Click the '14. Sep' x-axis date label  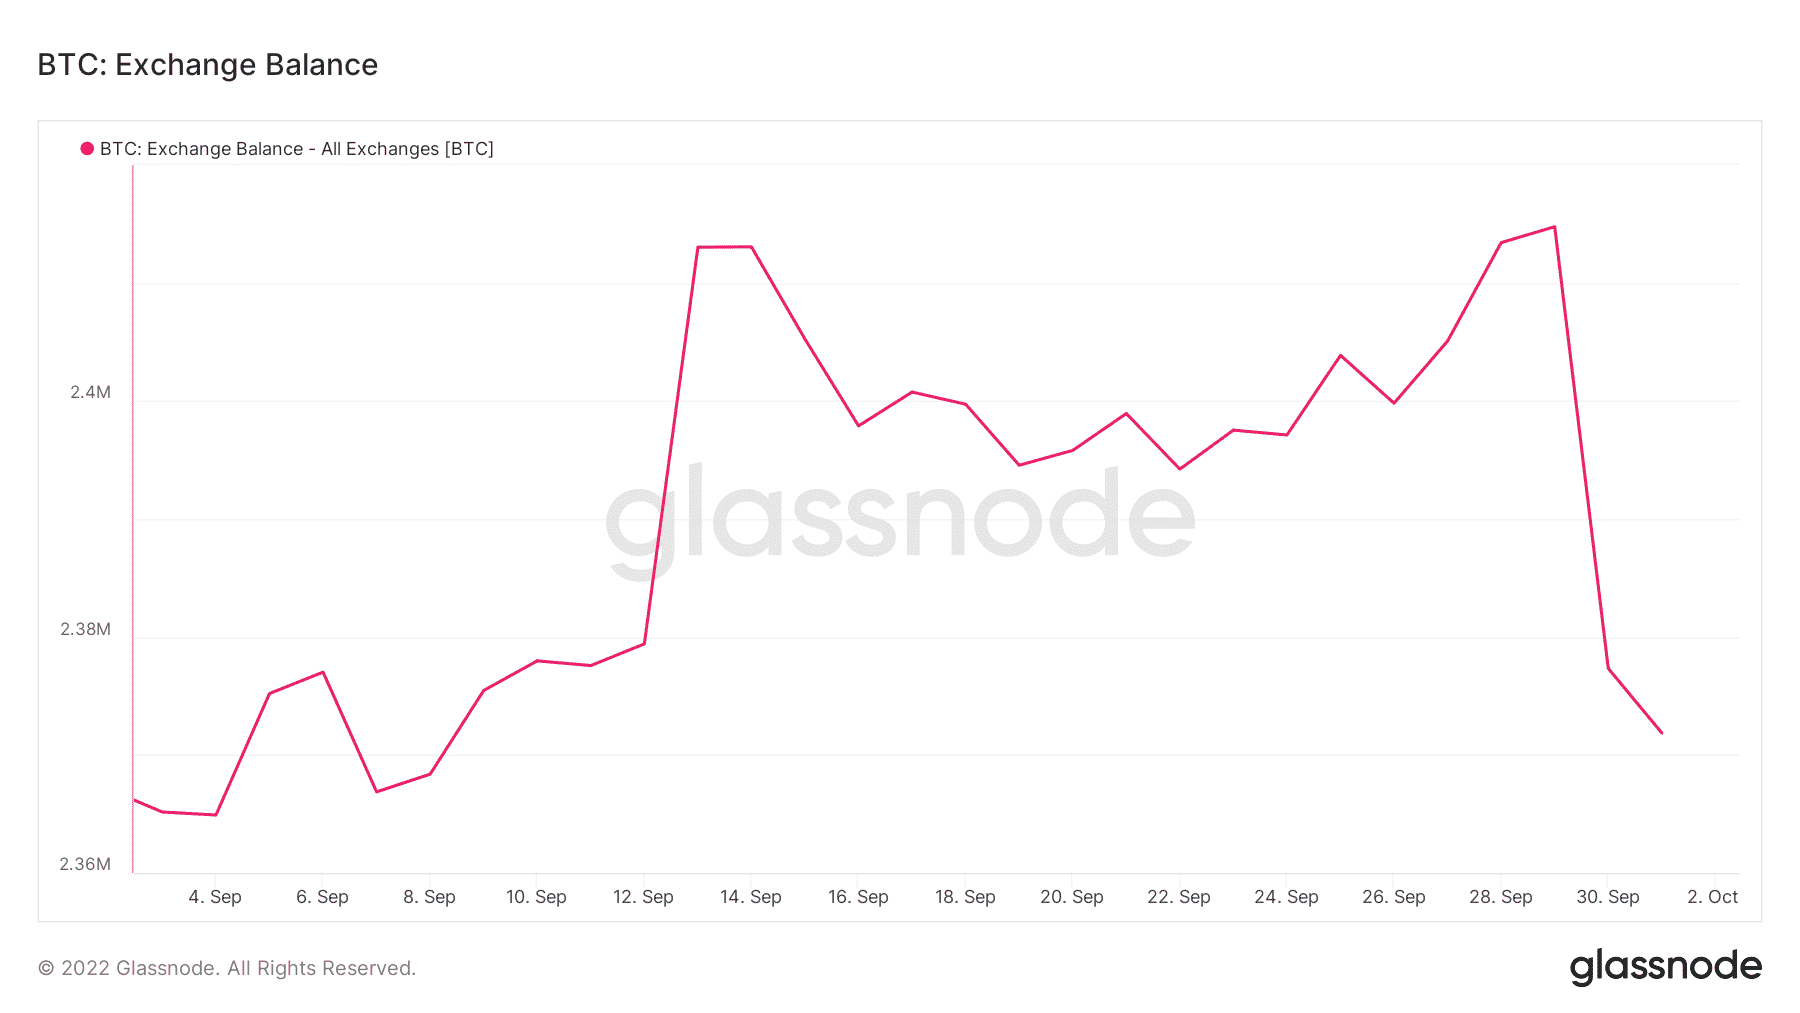point(751,897)
